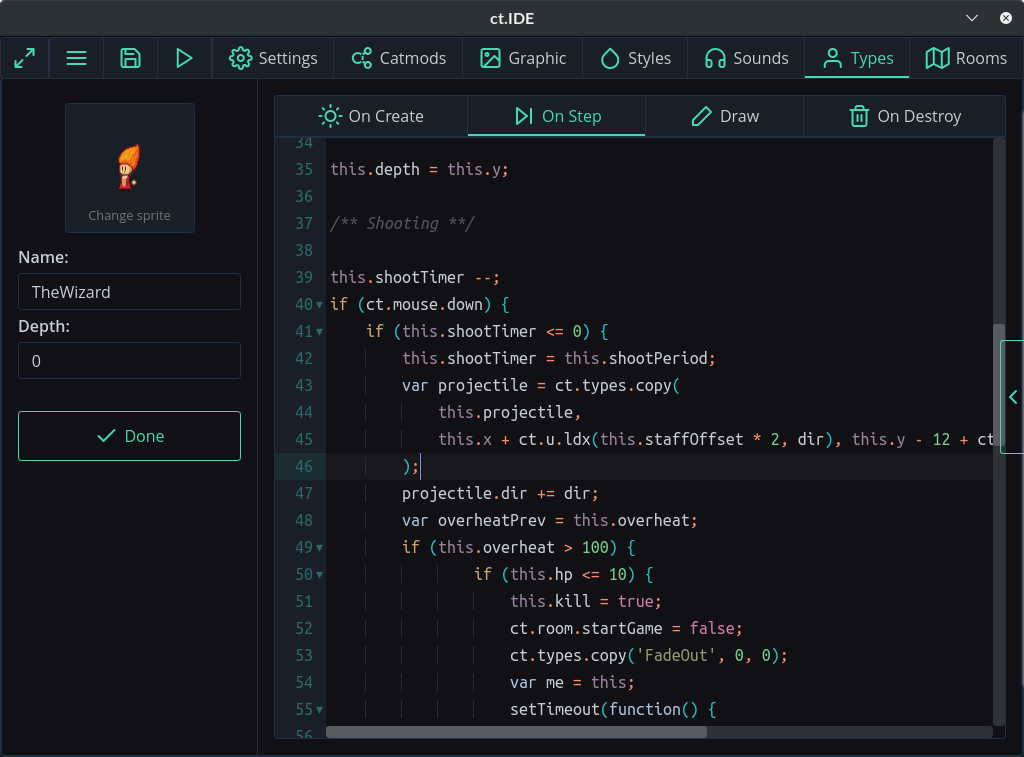Open the Graphic tab
Image resolution: width=1024 pixels, height=757 pixels.
[523, 58]
